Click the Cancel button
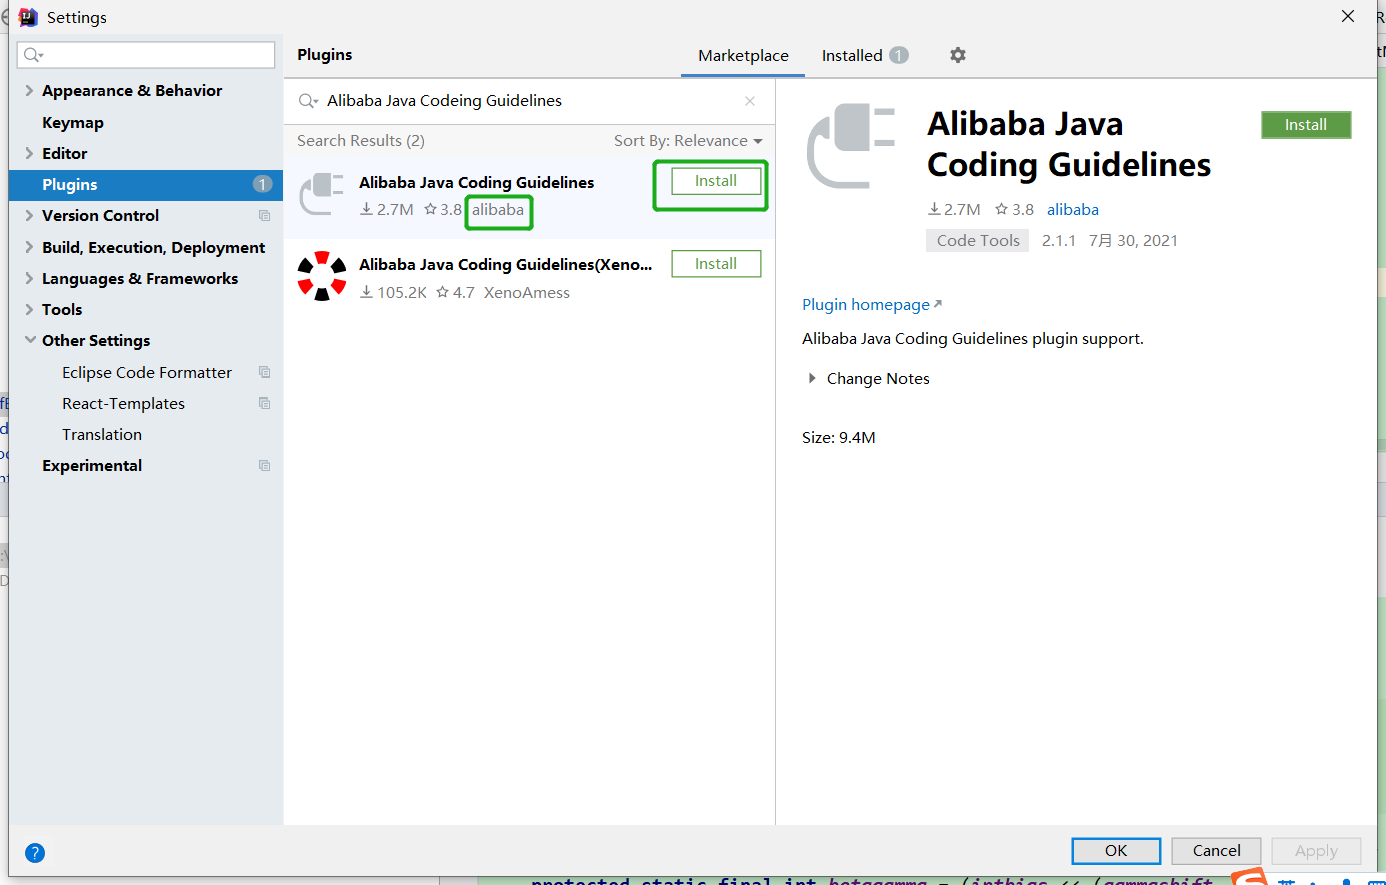This screenshot has height=885, width=1386. tap(1216, 851)
